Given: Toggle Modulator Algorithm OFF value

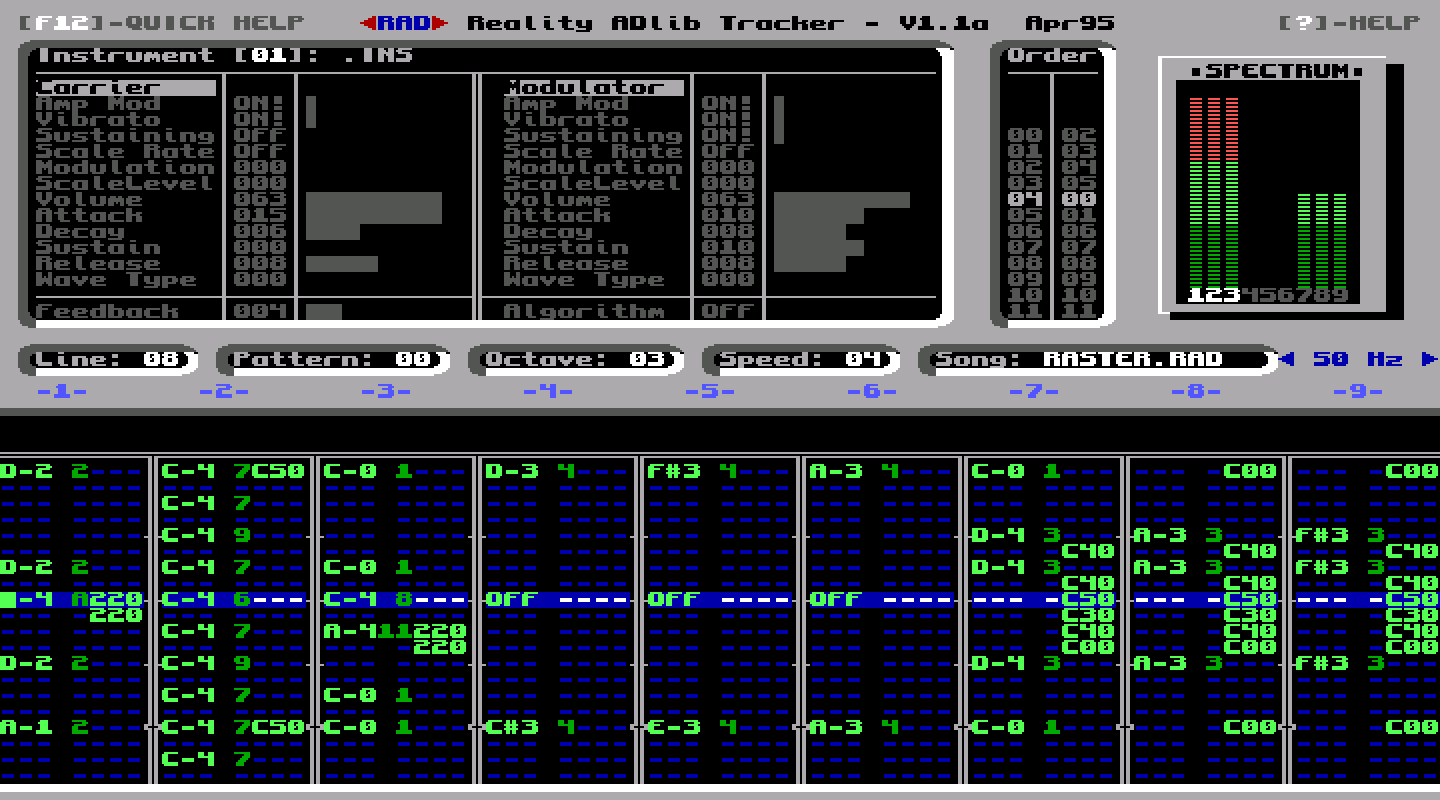Looking at the screenshot, I should [728, 311].
